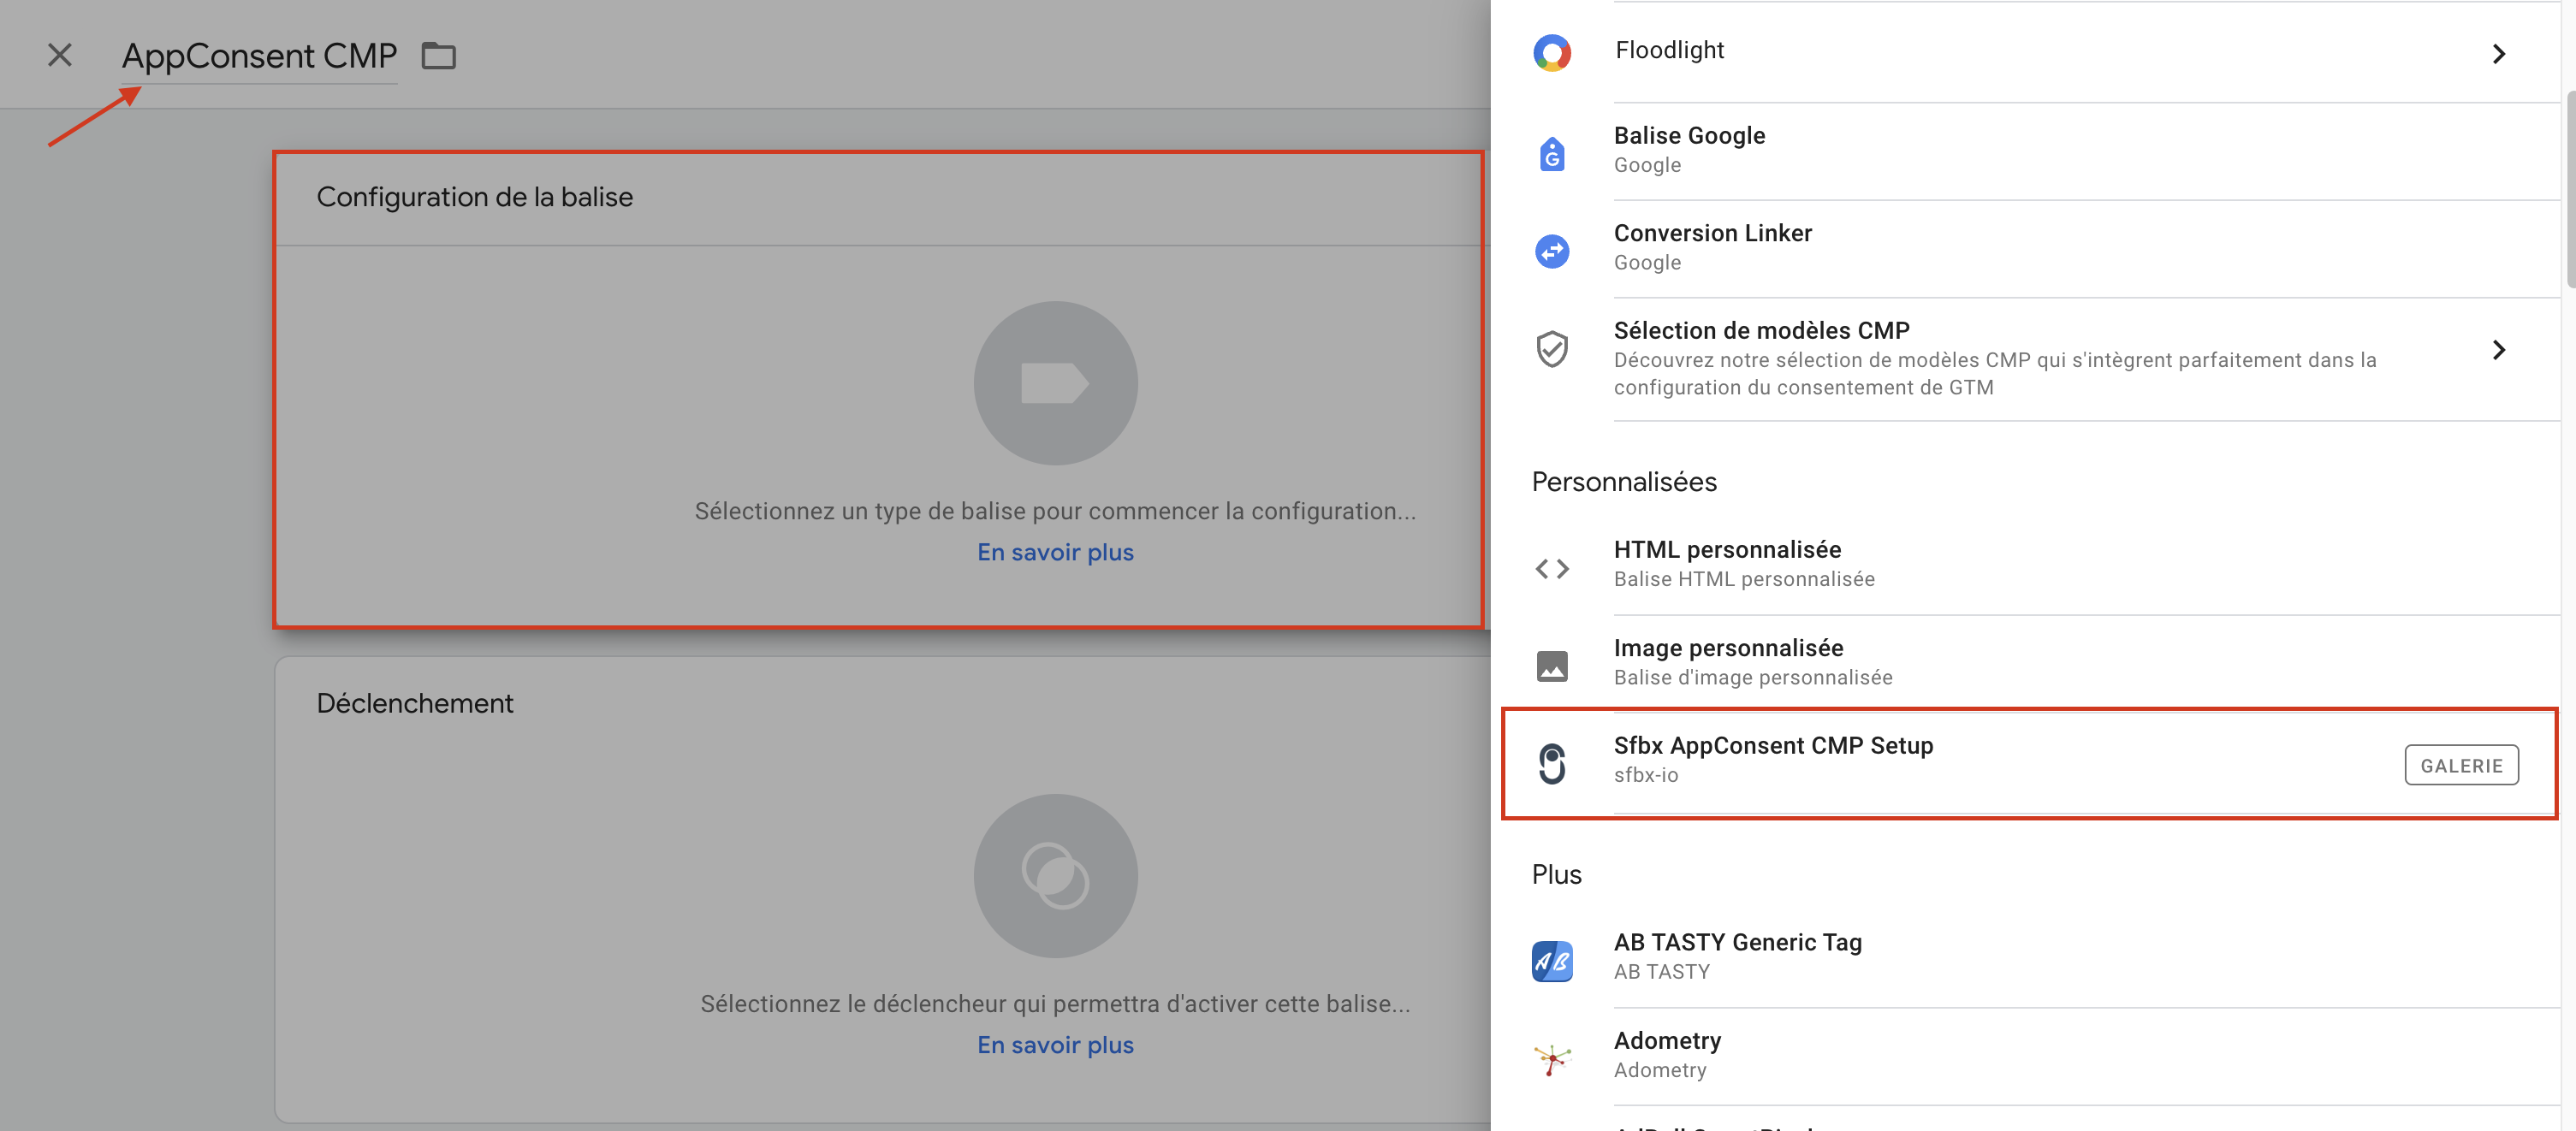
Task: Click the Balise Google tag icon
Action: (x=1552, y=153)
